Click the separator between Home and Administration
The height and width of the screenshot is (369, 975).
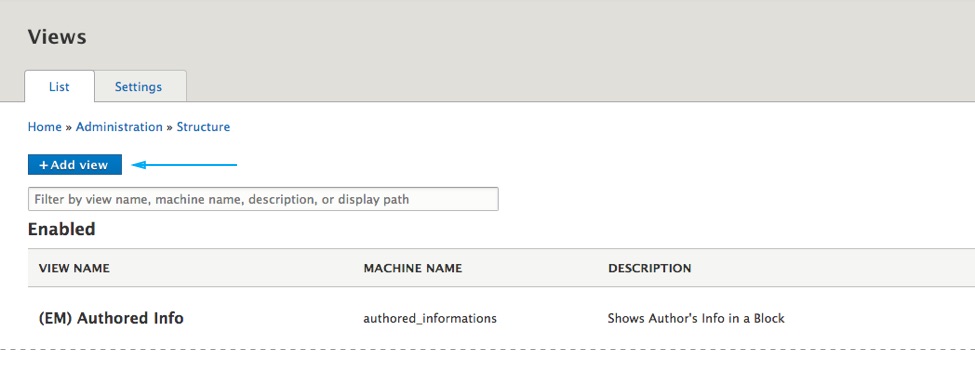click(69, 128)
